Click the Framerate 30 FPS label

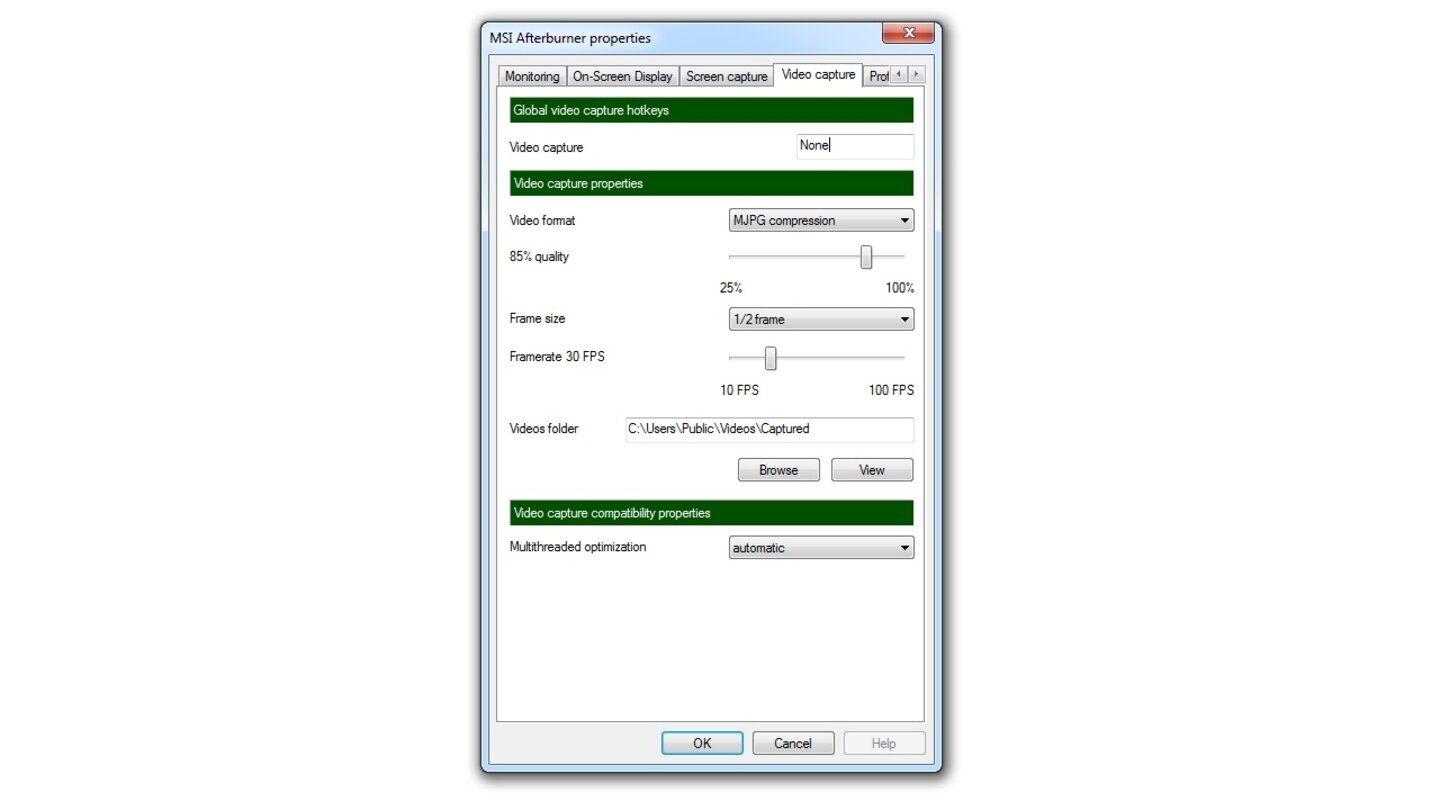tap(557, 357)
